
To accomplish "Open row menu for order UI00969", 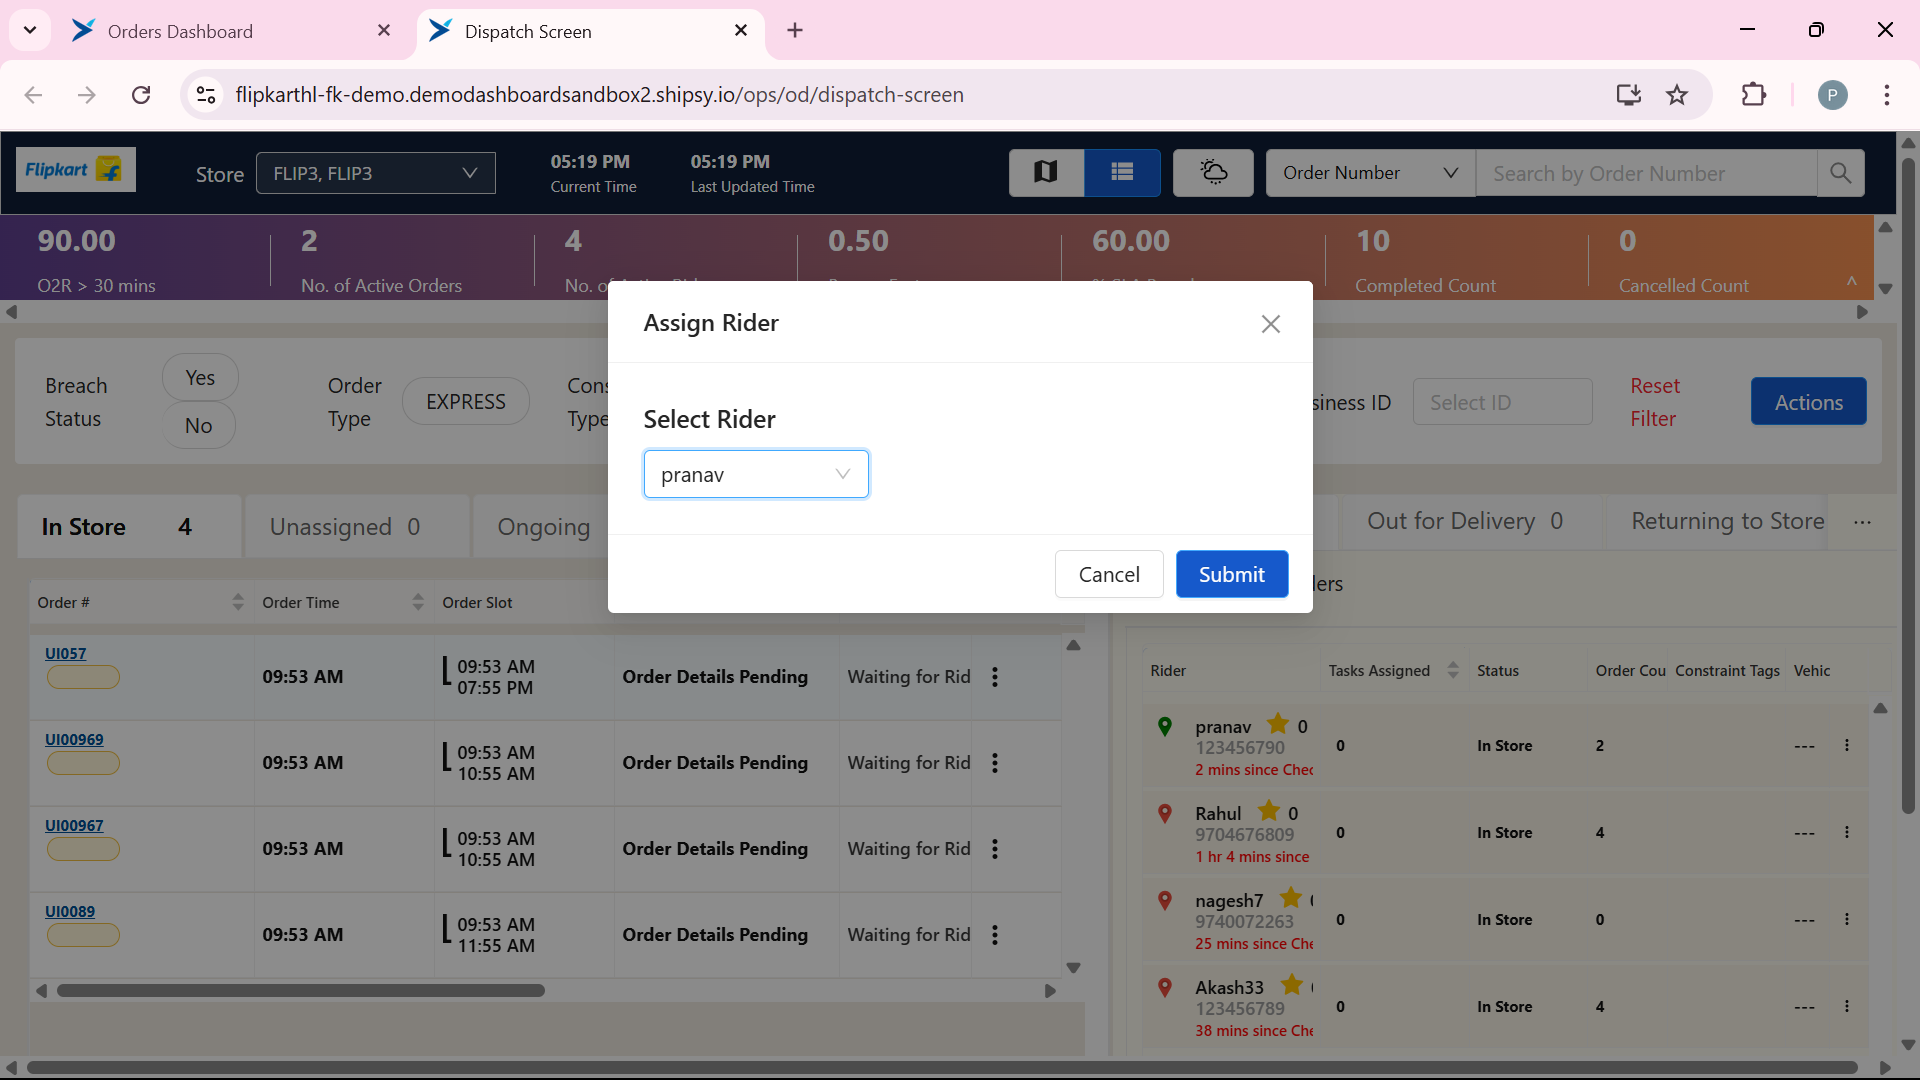I will pyautogui.click(x=995, y=763).
